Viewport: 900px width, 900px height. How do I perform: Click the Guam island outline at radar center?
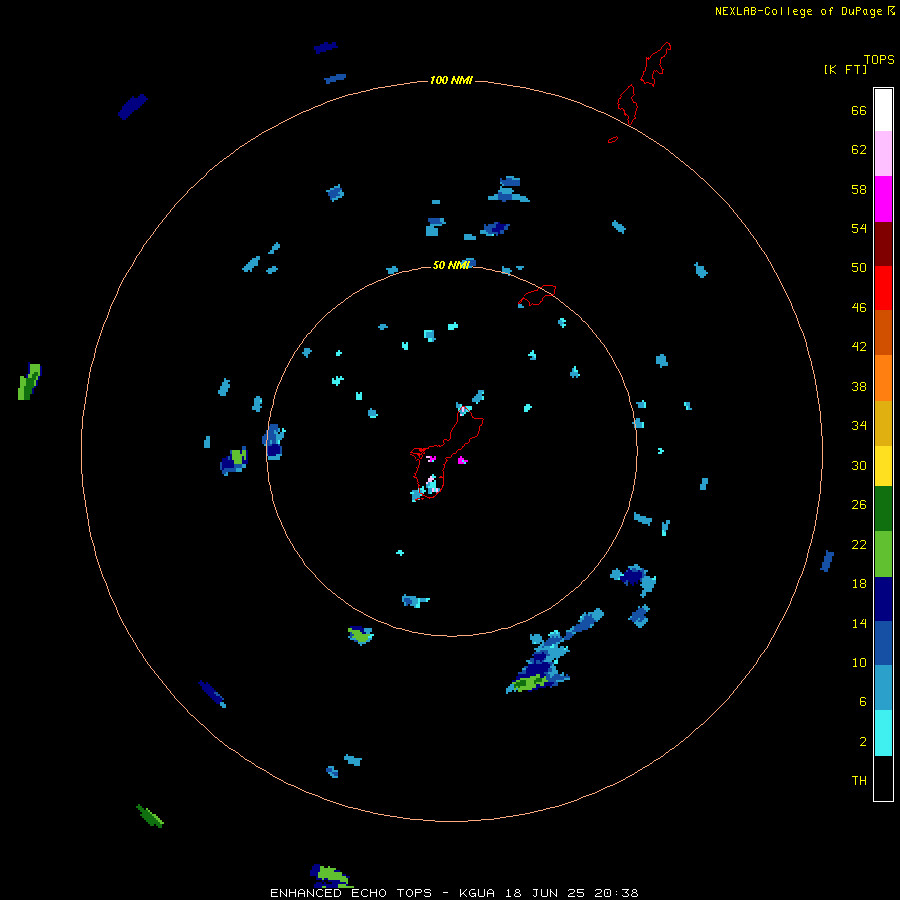point(447,451)
